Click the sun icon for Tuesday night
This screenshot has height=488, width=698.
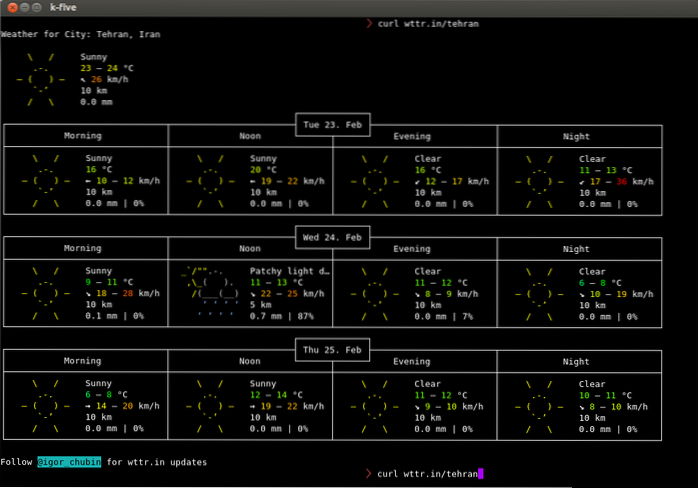coord(541,181)
